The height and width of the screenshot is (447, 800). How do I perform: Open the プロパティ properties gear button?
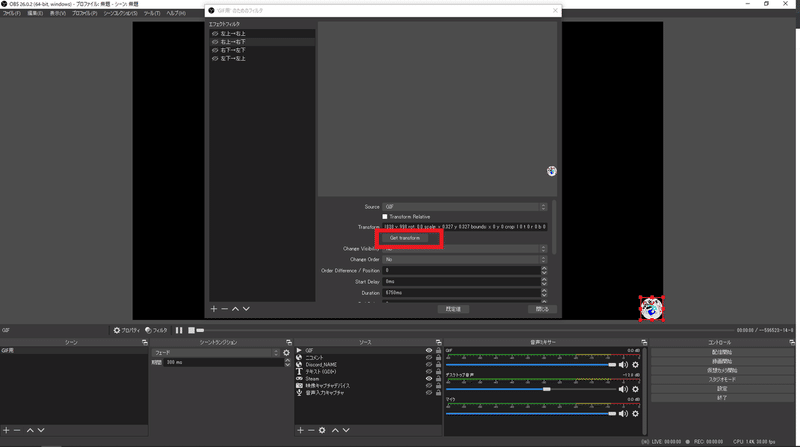127,330
